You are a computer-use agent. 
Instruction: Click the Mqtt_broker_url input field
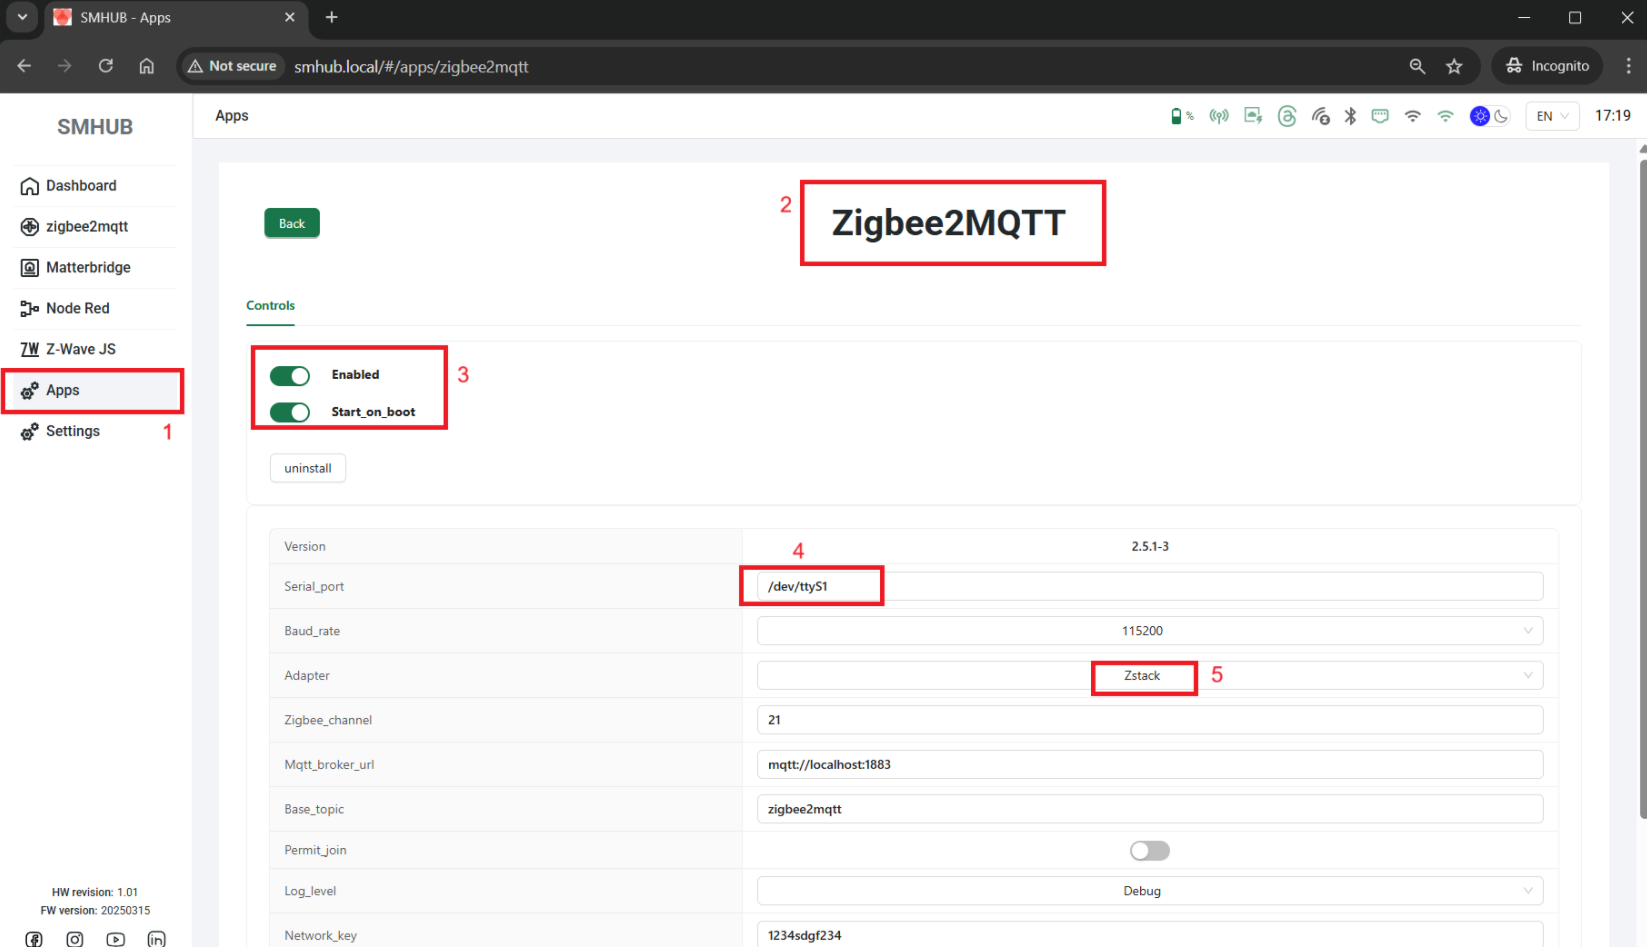[1149, 765]
